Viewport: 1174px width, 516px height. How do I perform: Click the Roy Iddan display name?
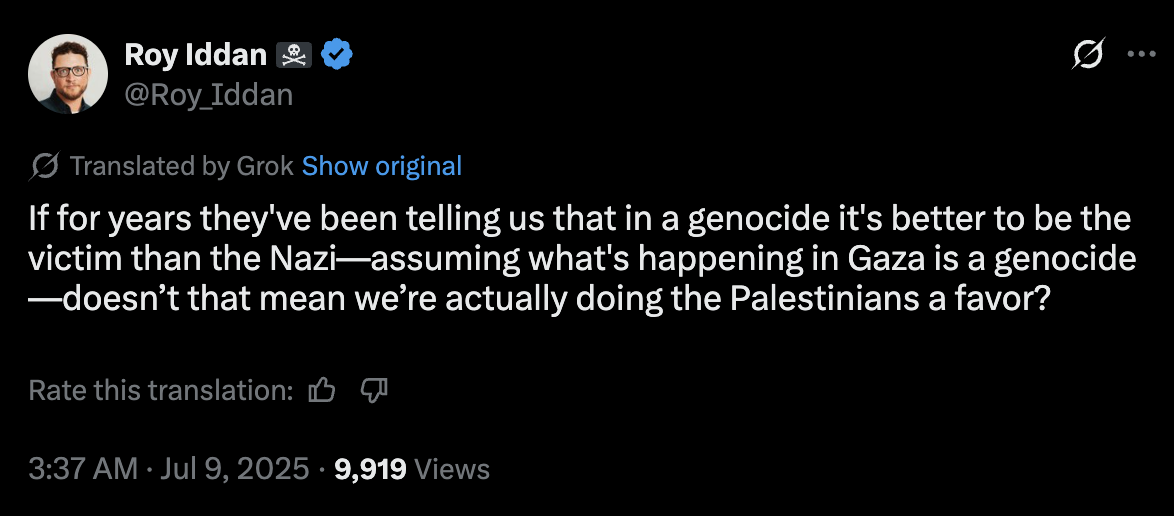tap(195, 56)
